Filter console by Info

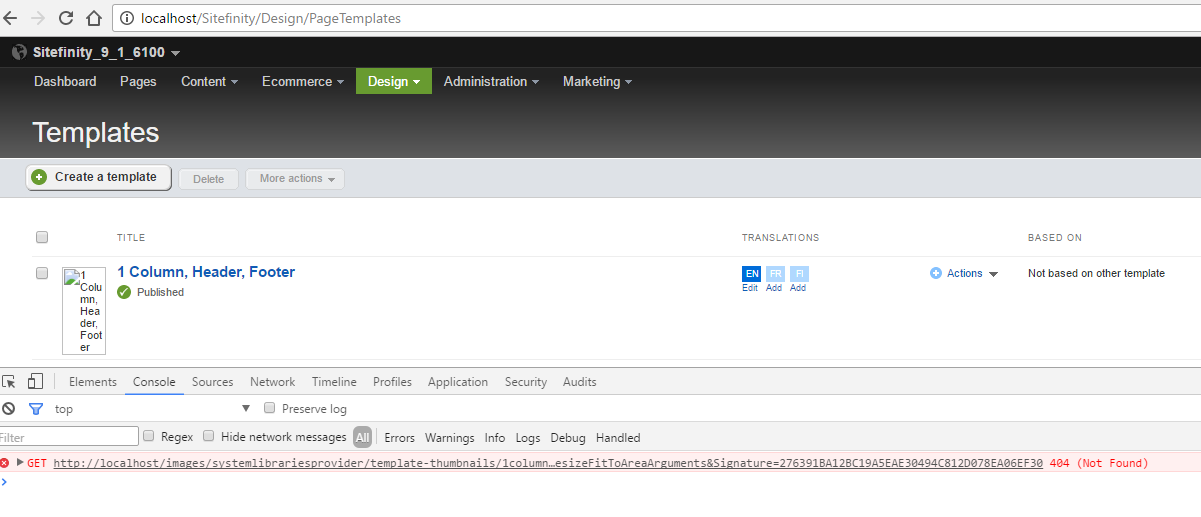[x=495, y=437]
